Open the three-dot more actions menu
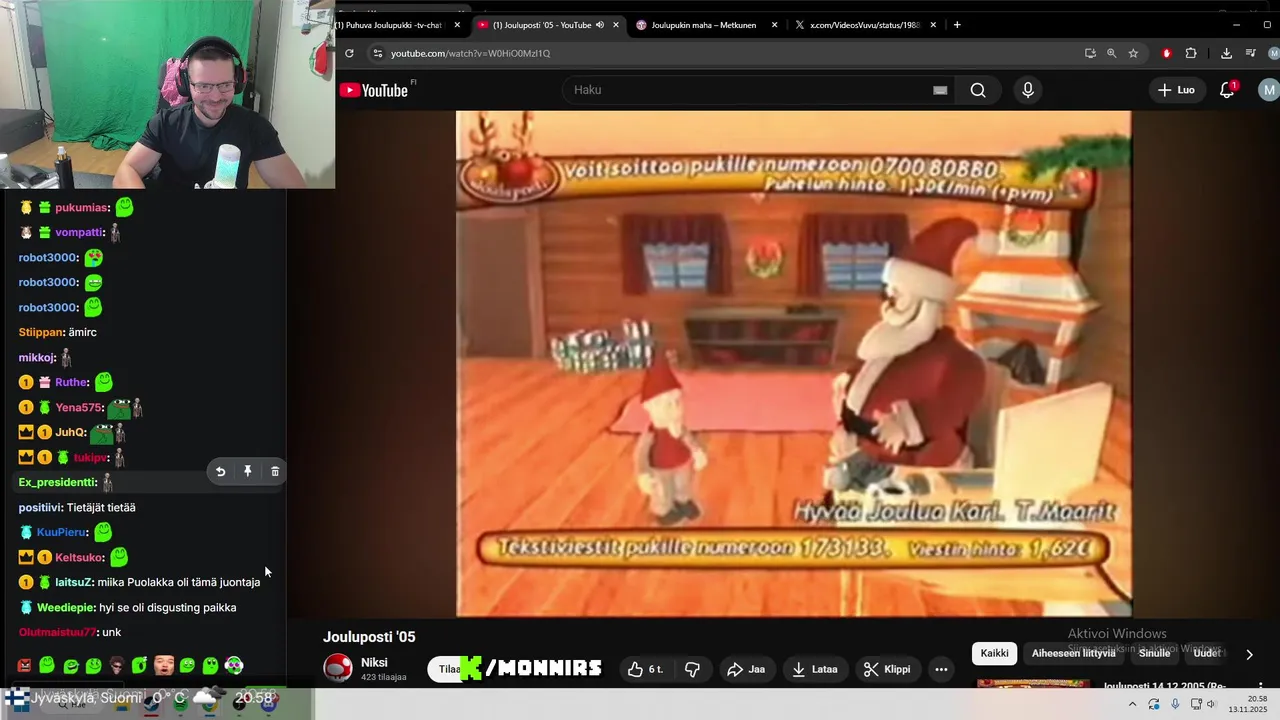Image resolution: width=1280 pixels, height=720 pixels. (x=941, y=669)
